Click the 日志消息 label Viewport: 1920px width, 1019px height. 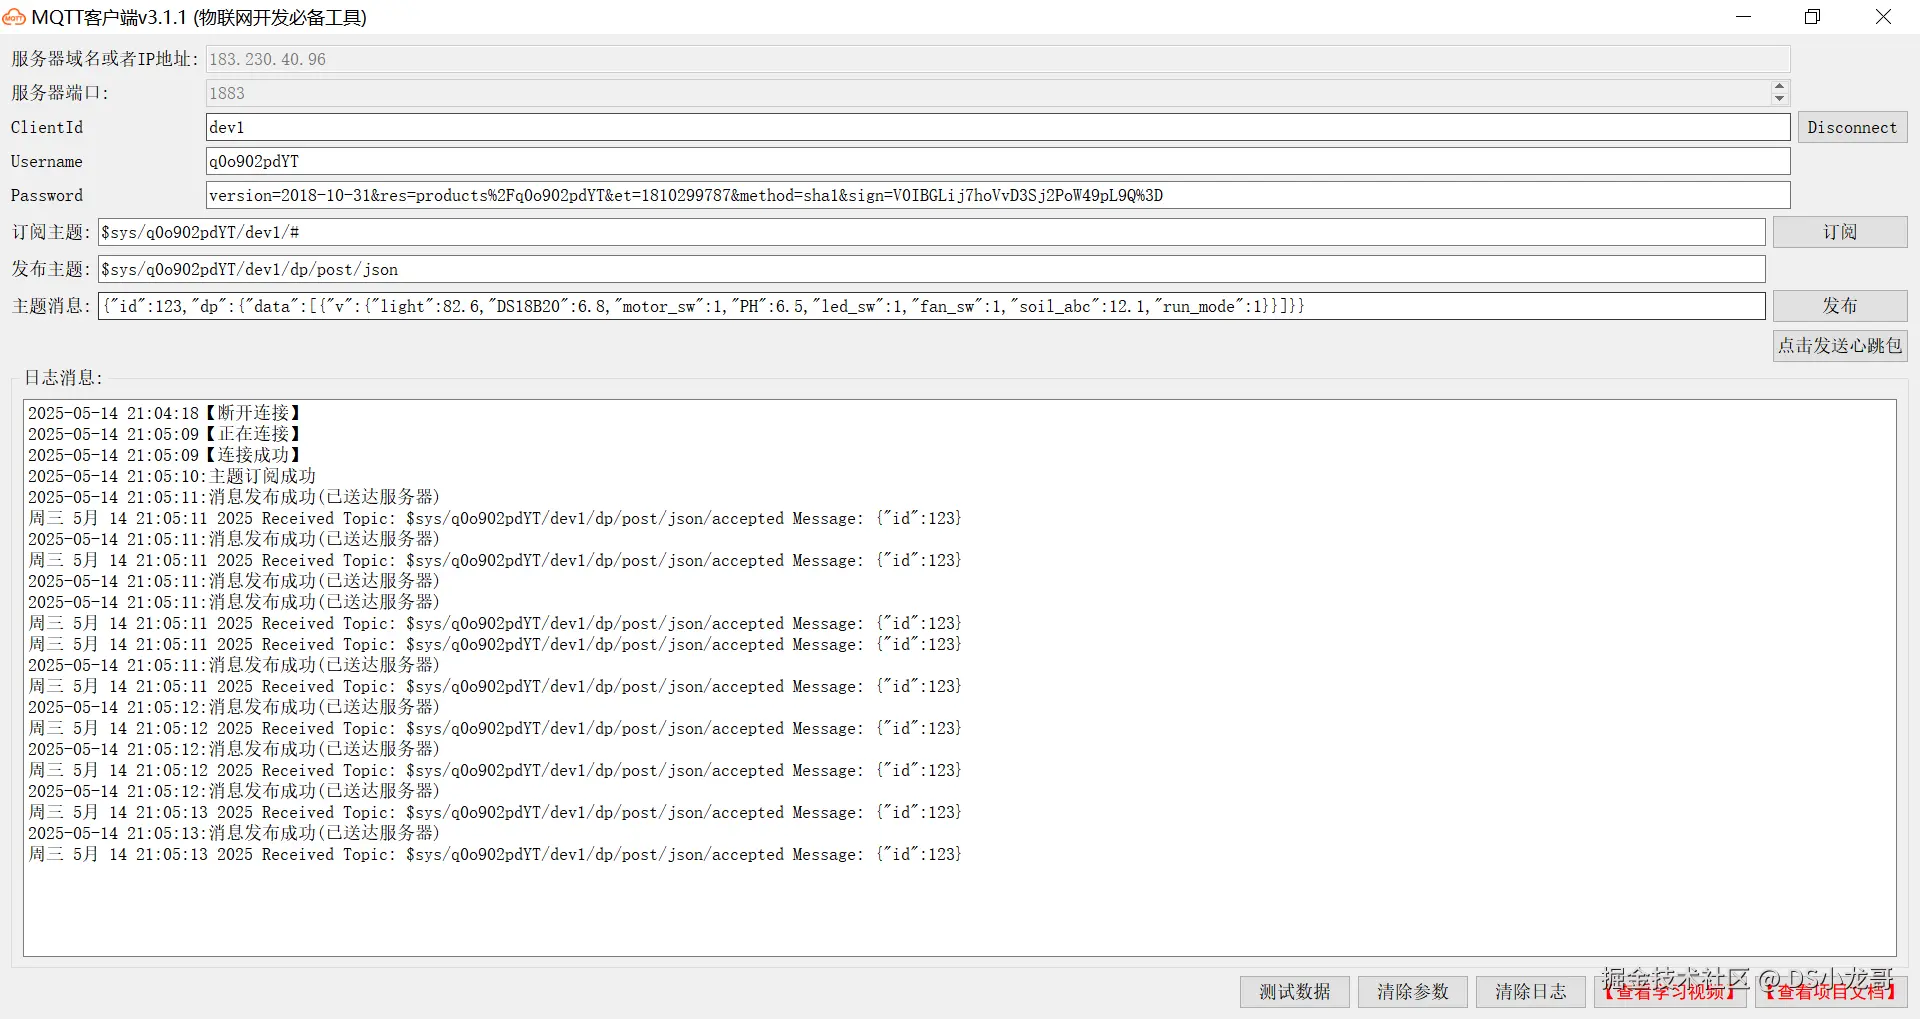point(63,378)
